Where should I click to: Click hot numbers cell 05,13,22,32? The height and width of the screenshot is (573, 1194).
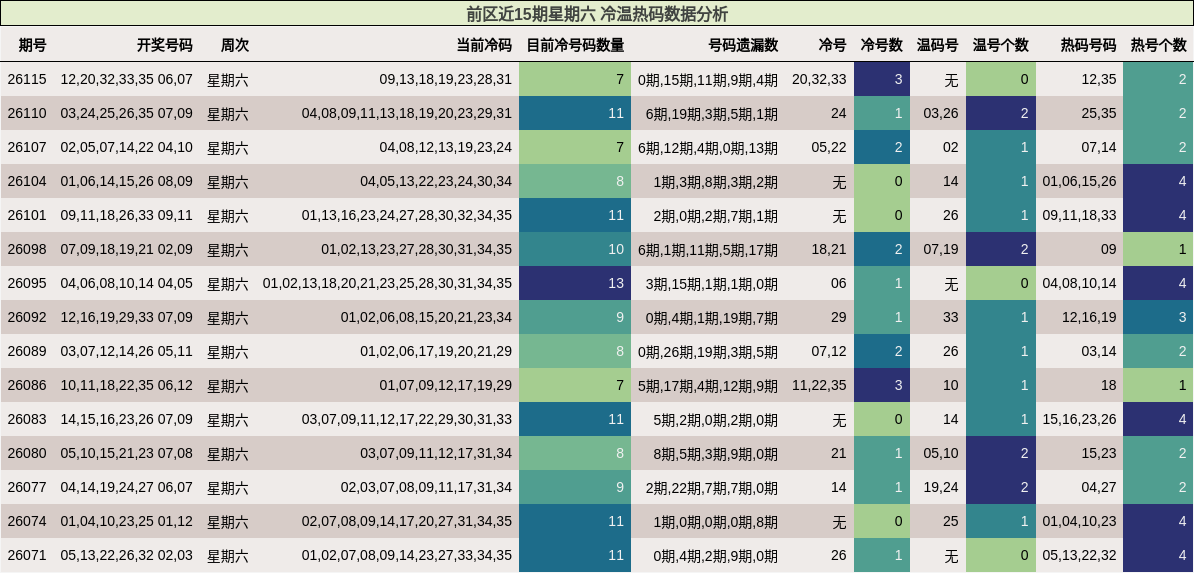coord(1079,555)
